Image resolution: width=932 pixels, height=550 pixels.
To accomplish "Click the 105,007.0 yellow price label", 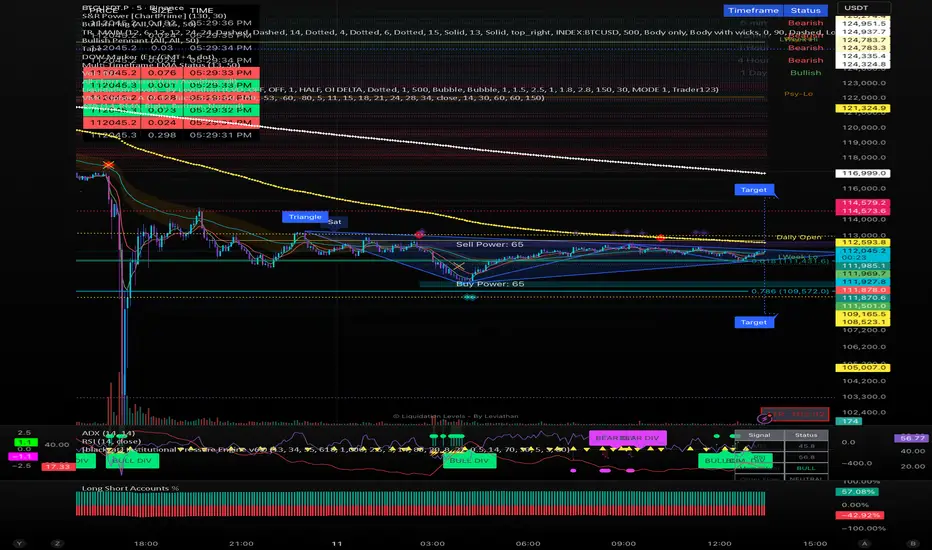I will click(x=862, y=367).
